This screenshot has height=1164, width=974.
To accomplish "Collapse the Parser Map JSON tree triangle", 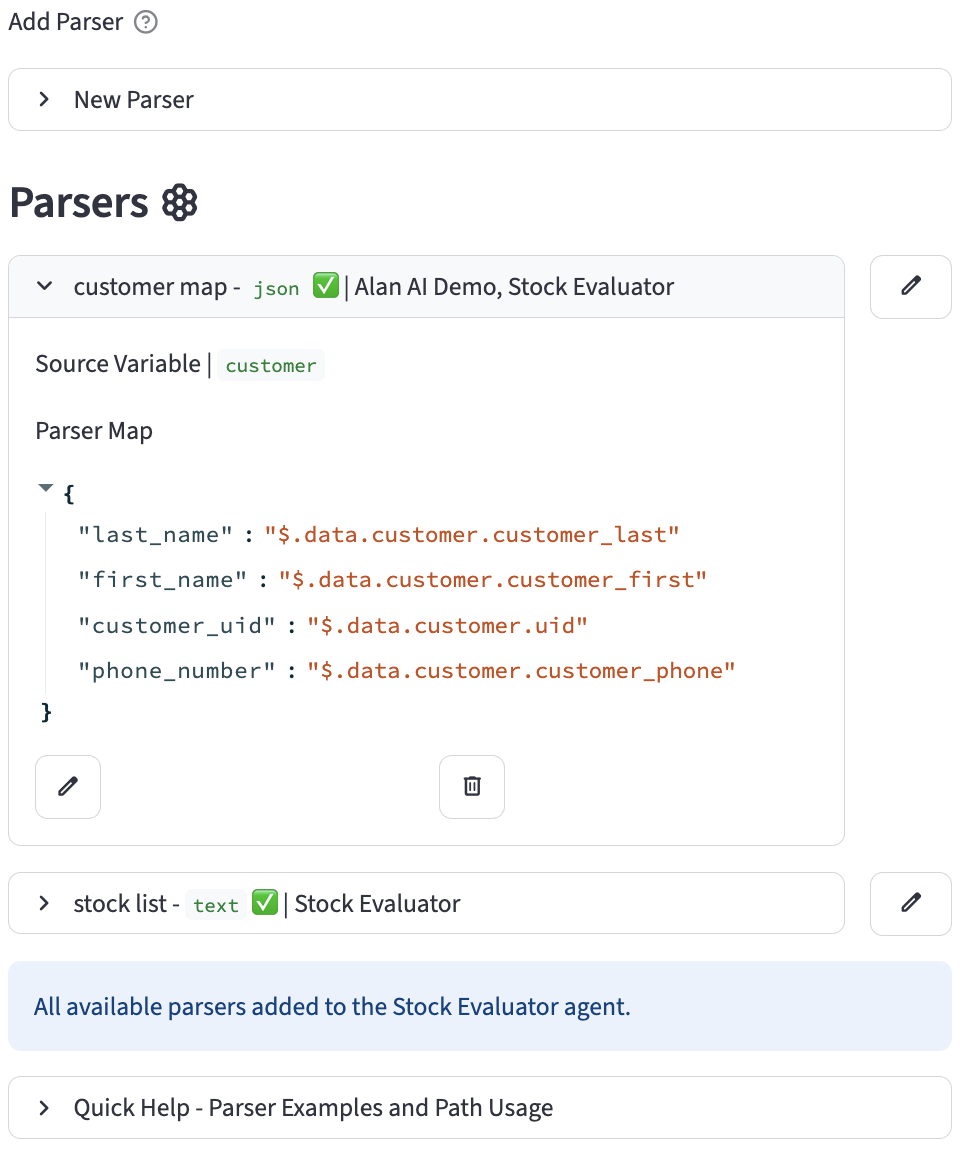I will coord(45,490).
